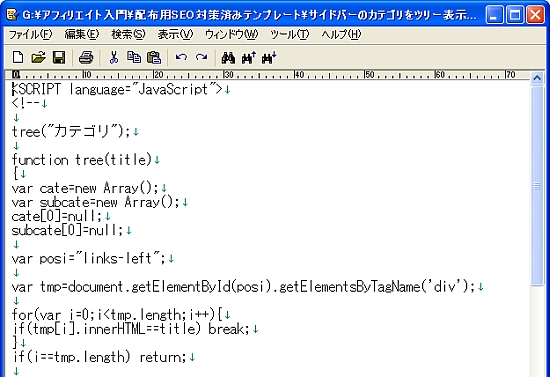Copy selection using the copy icon
The image size is (550, 377).
pyautogui.click(x=134, y=58)
